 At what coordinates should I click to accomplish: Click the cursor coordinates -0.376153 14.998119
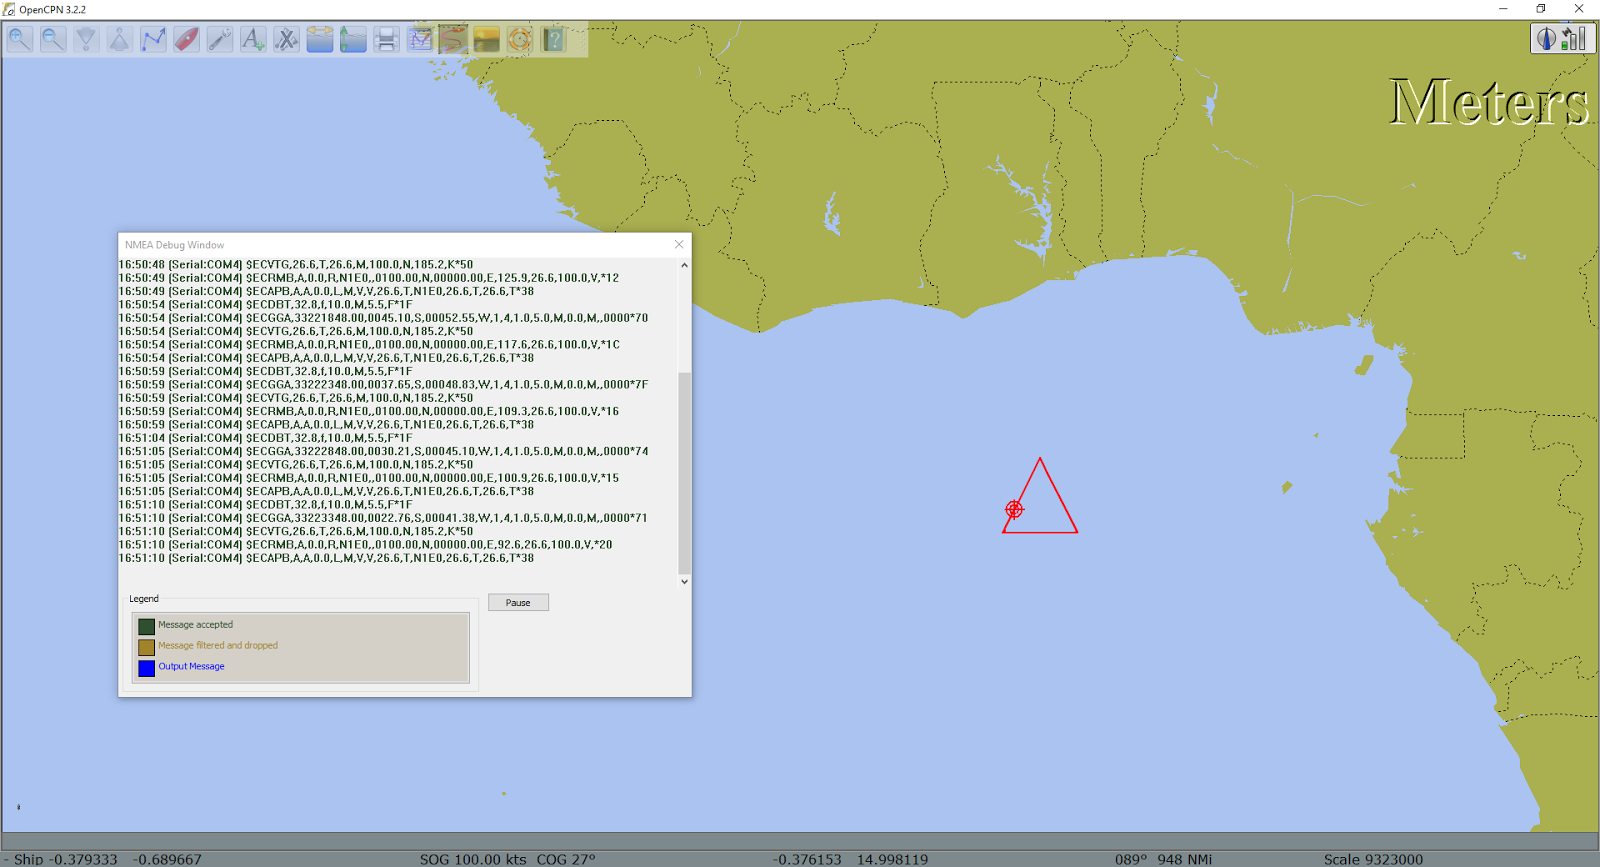tap(850, 859)
